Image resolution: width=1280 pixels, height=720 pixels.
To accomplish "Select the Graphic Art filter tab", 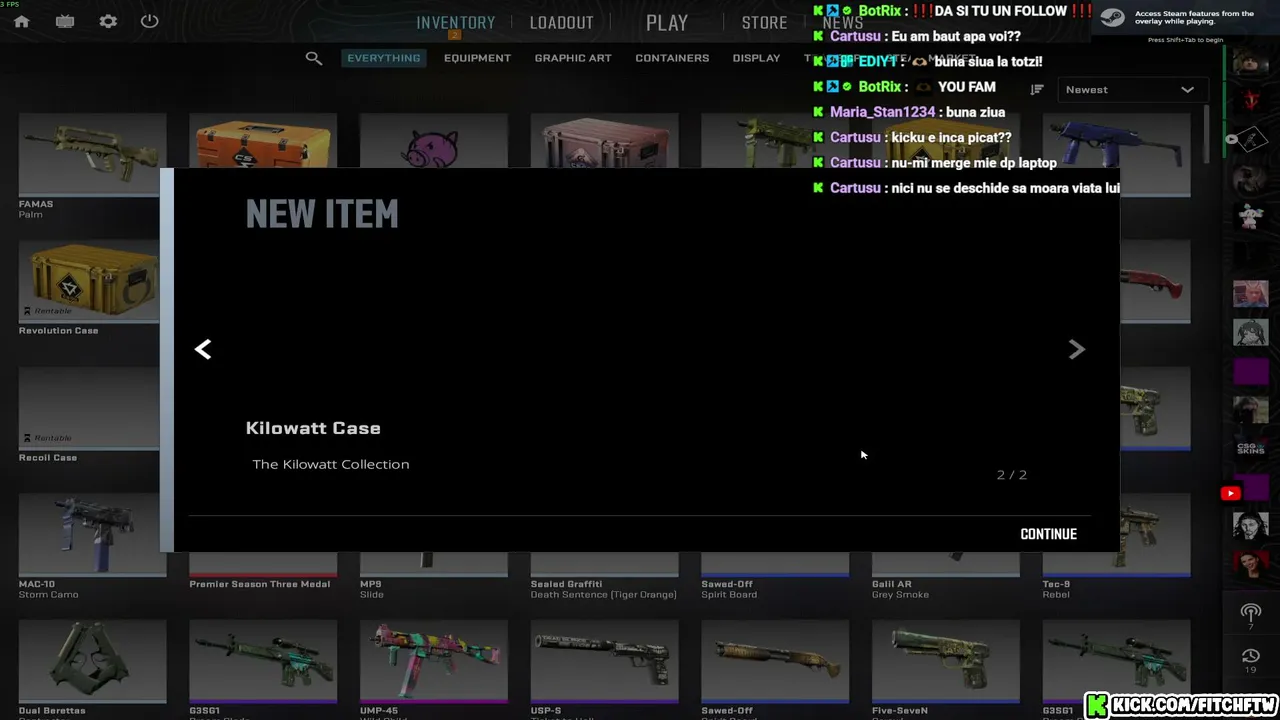I will (573, 58).
